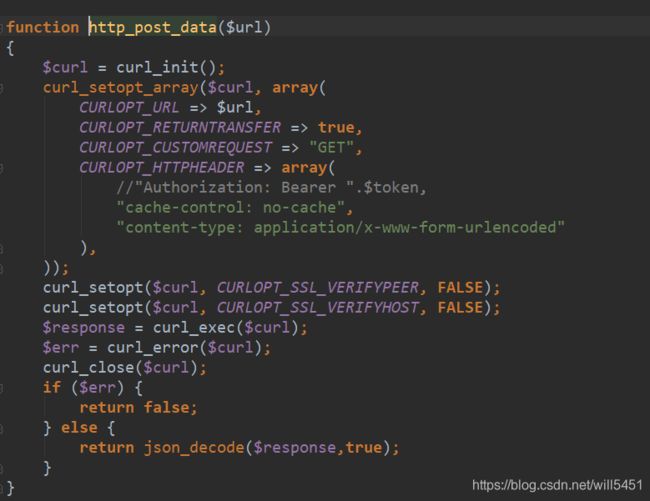Click $err inside the if condition
650x501 pixels.
(97, 387)
